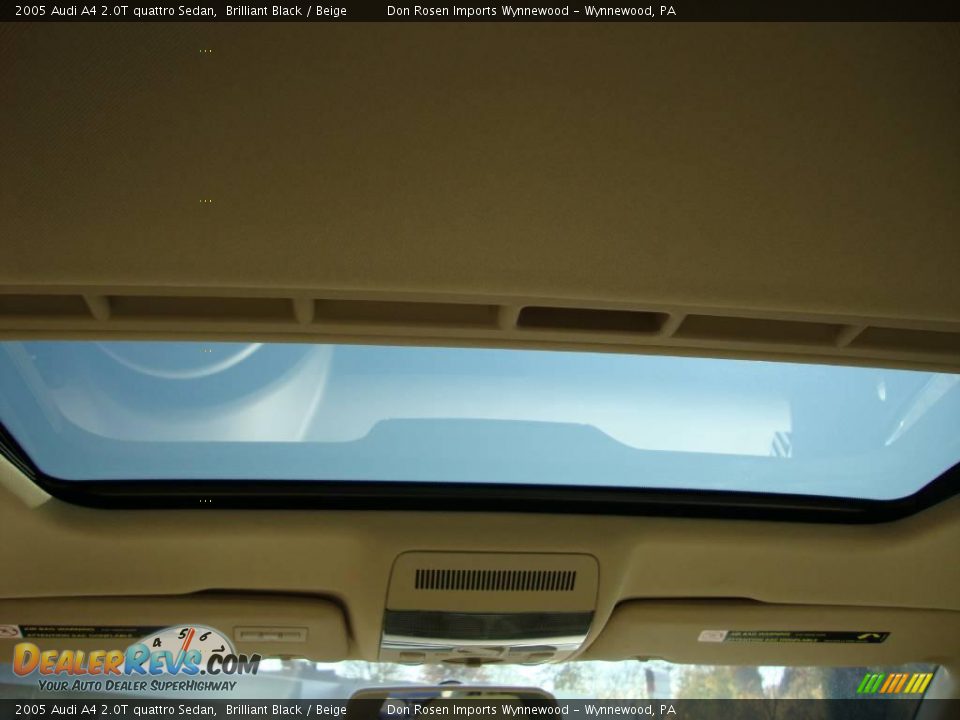Click top caption '2005 Audi A4 2.0T quattro Sedan'

tap(115, 11)
